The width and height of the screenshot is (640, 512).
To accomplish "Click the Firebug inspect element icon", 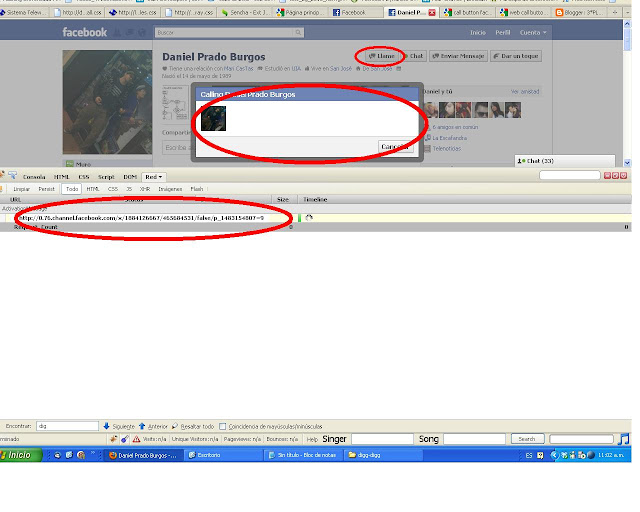I will click(x=13, y=176).
